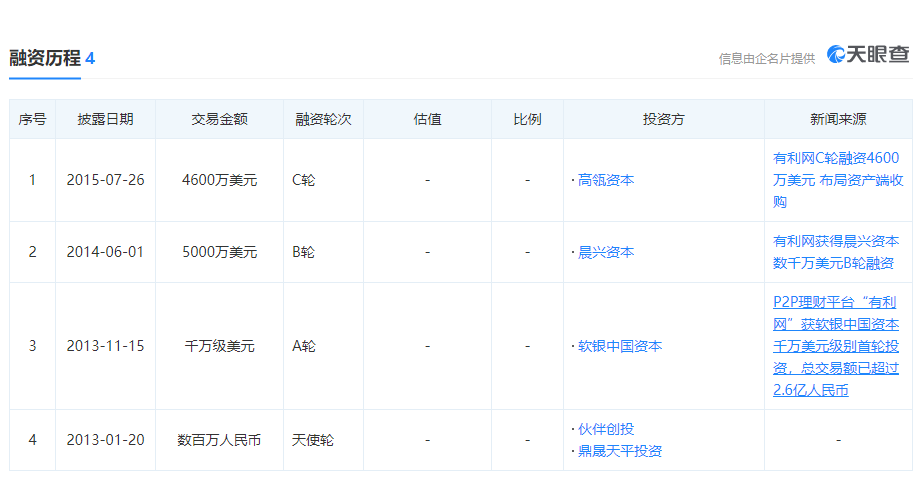The width and height of the screenshot is (919, 478).
Task: Open the 晨兴资本 investor link
Action: [x=606, y=252]
